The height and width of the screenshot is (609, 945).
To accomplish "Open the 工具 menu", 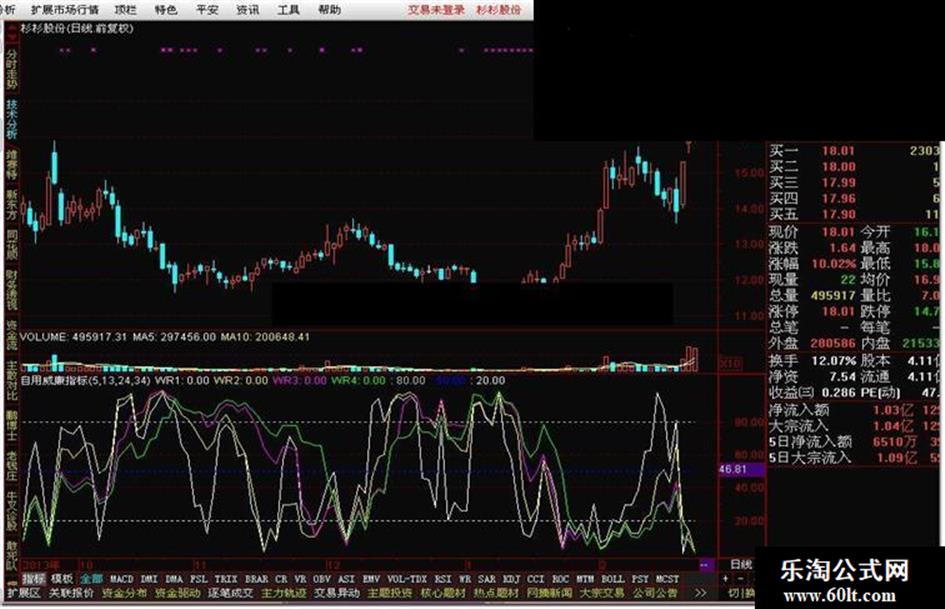I will point(289,10).
